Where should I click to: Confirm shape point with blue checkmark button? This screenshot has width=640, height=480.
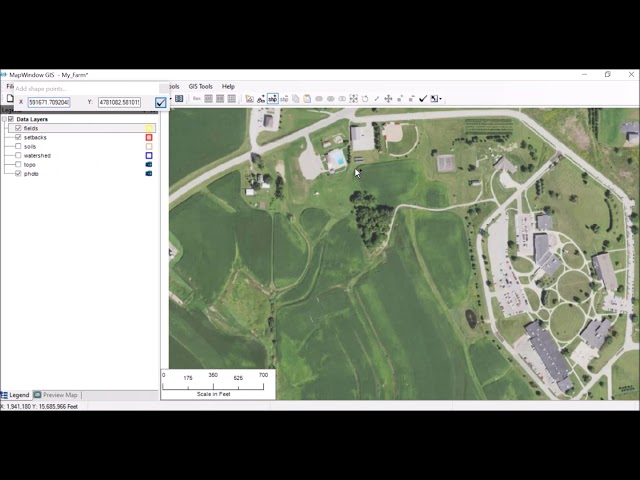tap(160, 102)
